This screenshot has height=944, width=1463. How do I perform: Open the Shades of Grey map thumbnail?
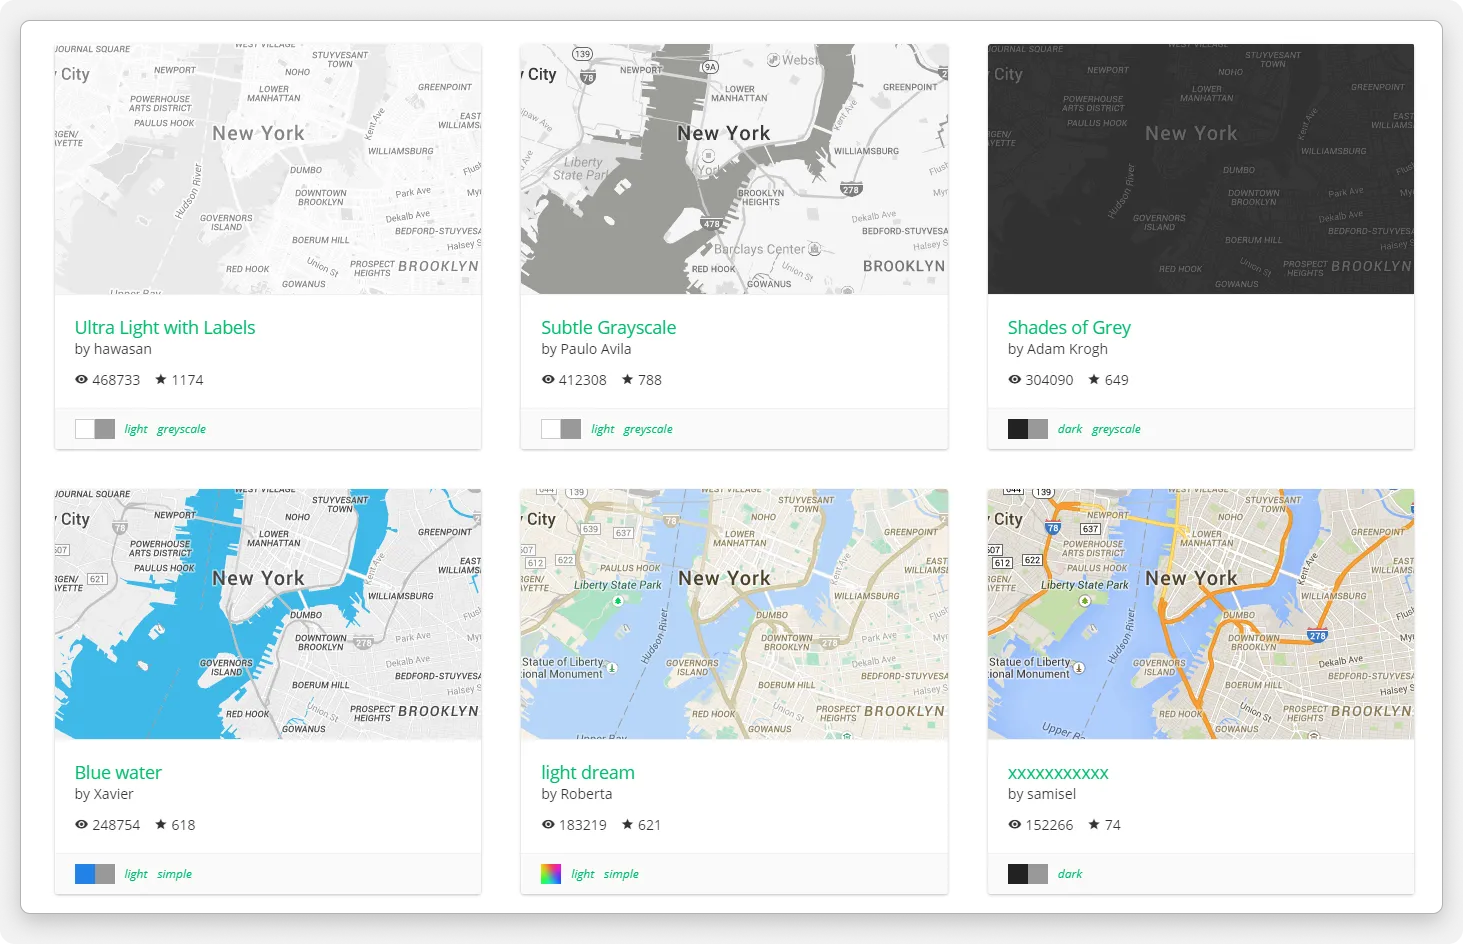point(1201,169)
